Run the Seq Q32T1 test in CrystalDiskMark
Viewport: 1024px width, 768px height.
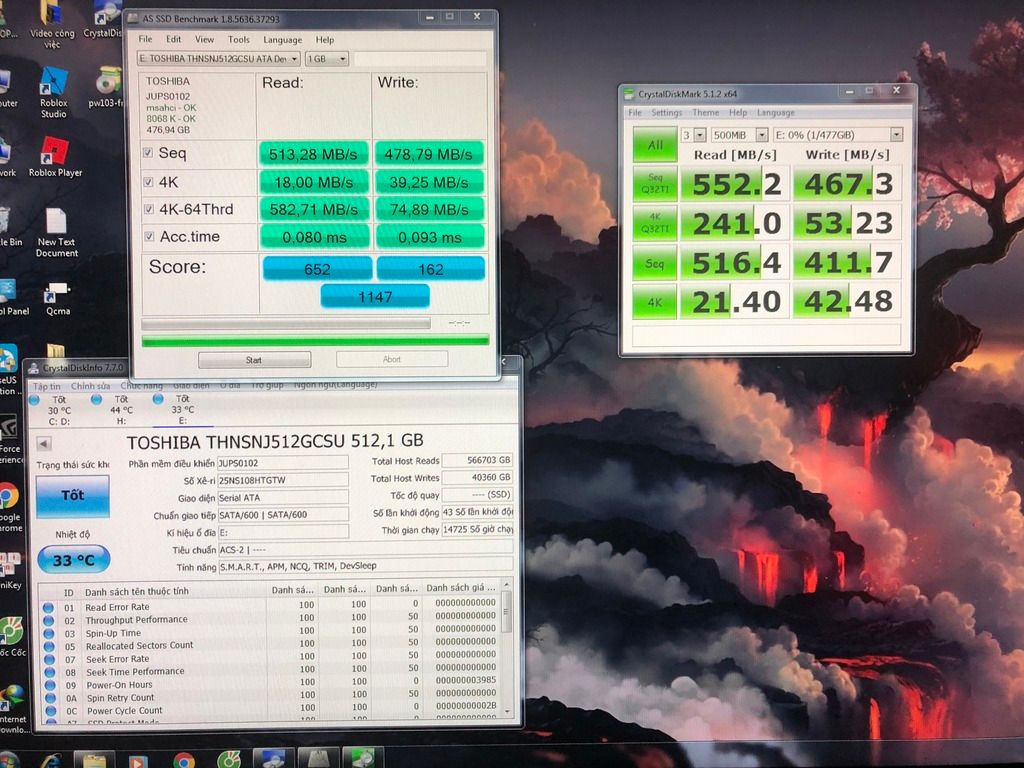click(655, 184)
